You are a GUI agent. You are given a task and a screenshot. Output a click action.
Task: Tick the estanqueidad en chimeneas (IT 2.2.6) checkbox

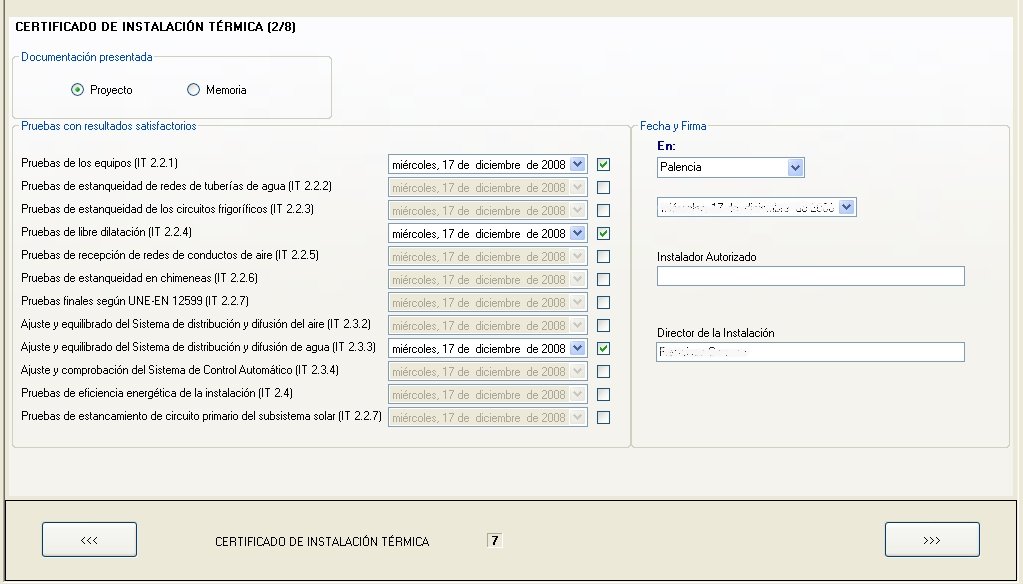coord(603,280)
